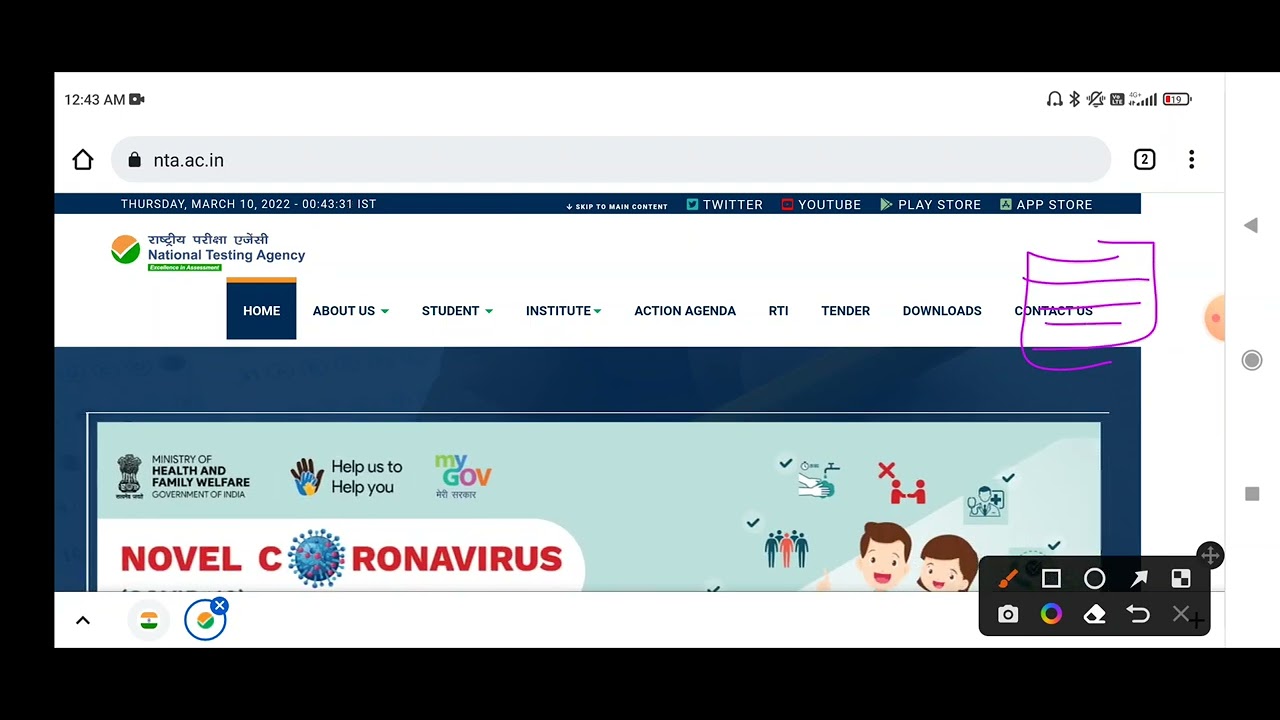Click the Bluetooth status icon

click(1075, 100)
